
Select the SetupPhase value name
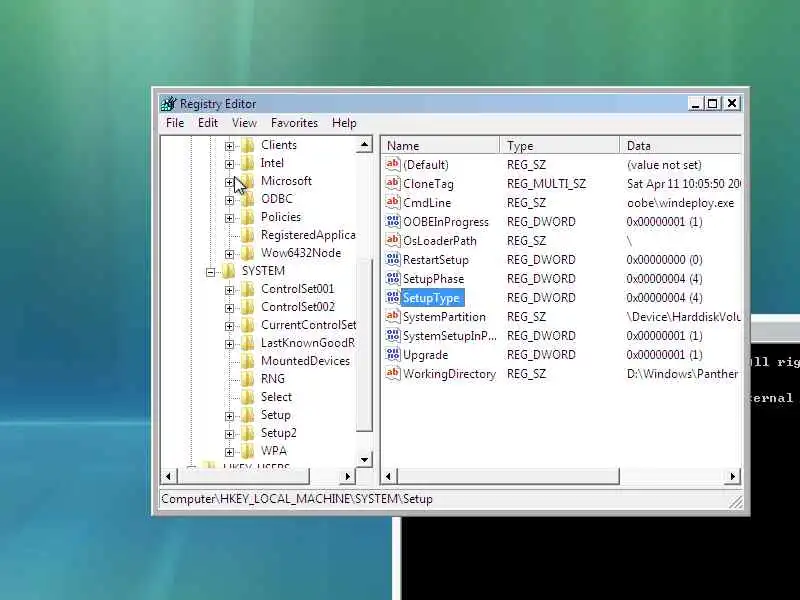click(x=433, y=279)
